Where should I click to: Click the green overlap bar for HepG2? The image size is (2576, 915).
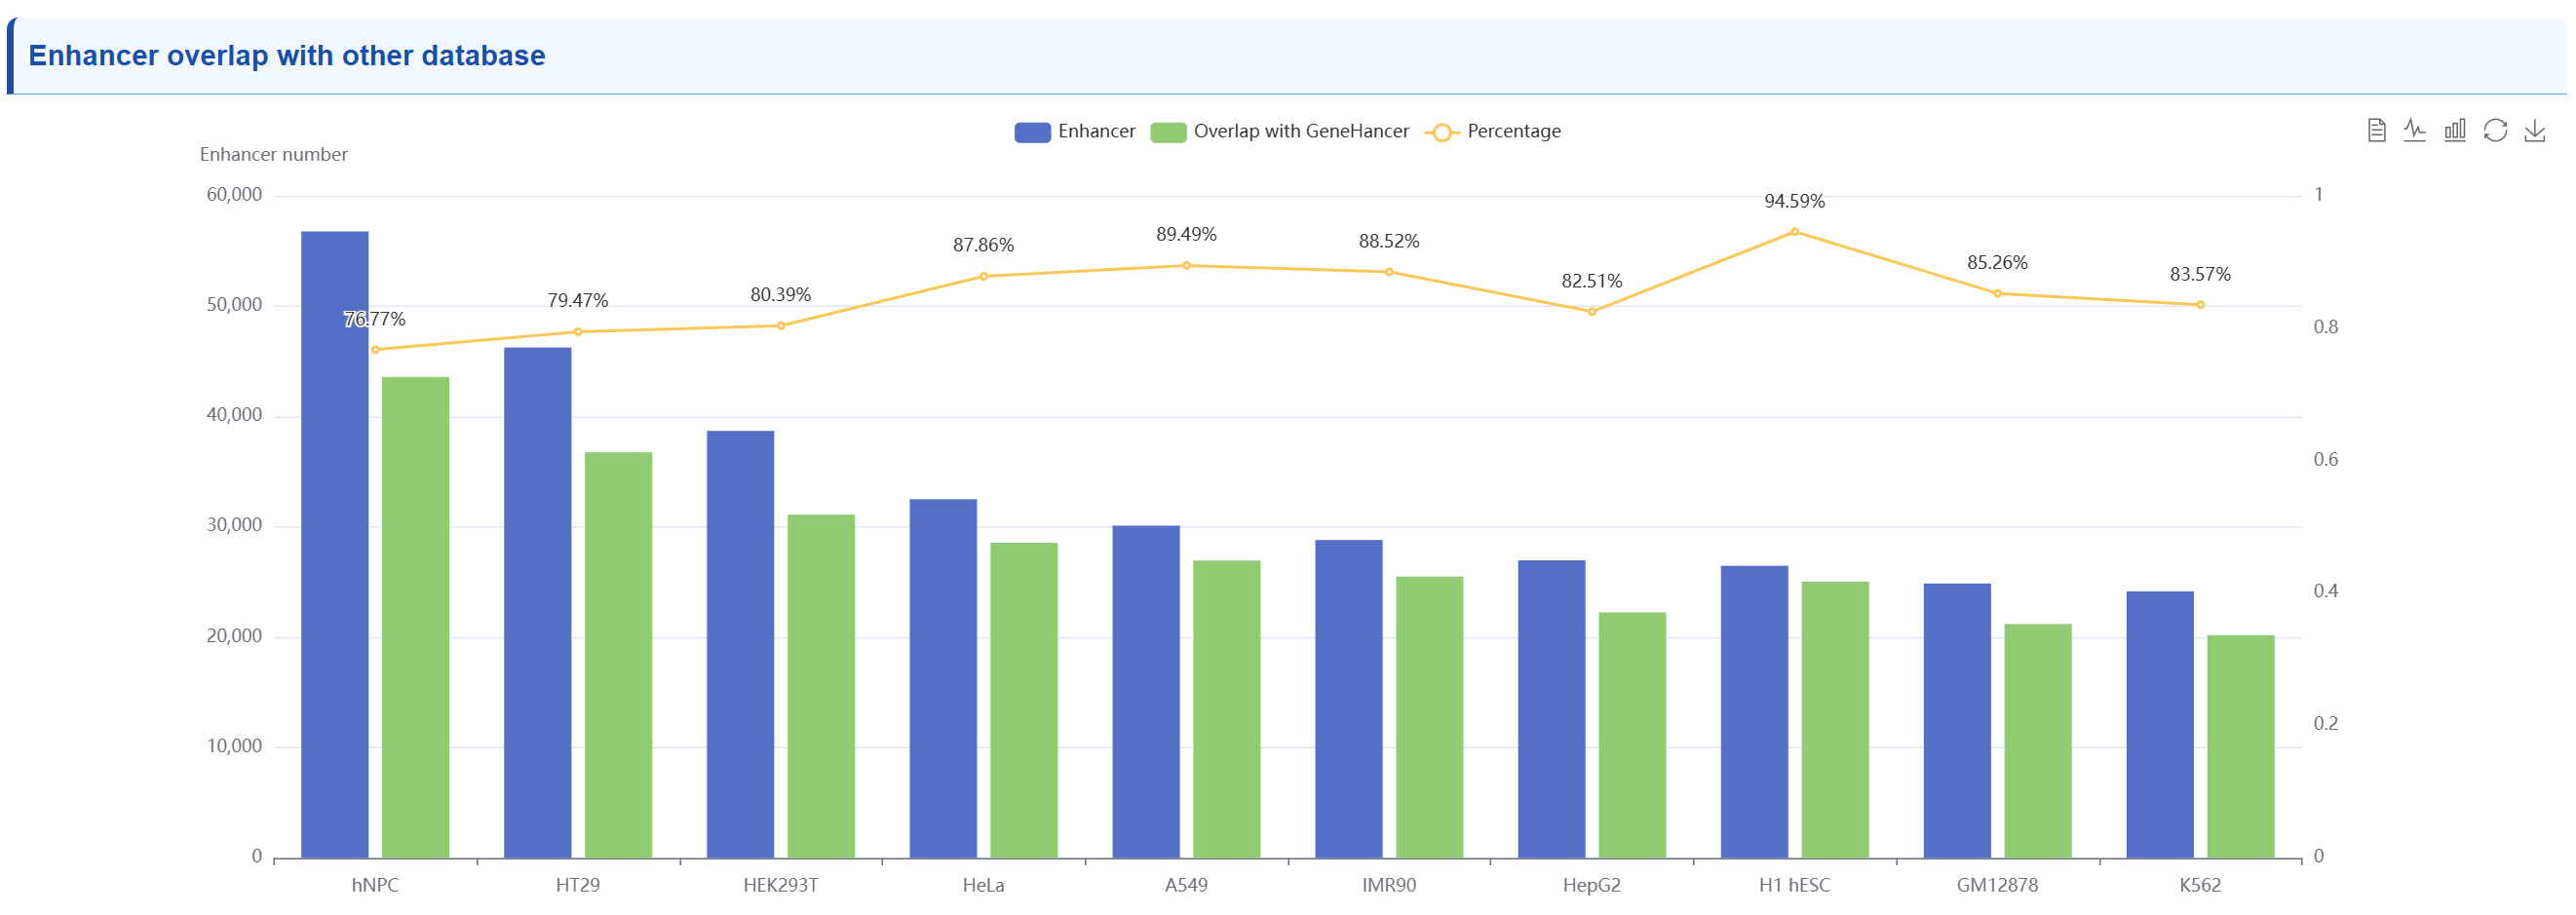(1632, 735)
